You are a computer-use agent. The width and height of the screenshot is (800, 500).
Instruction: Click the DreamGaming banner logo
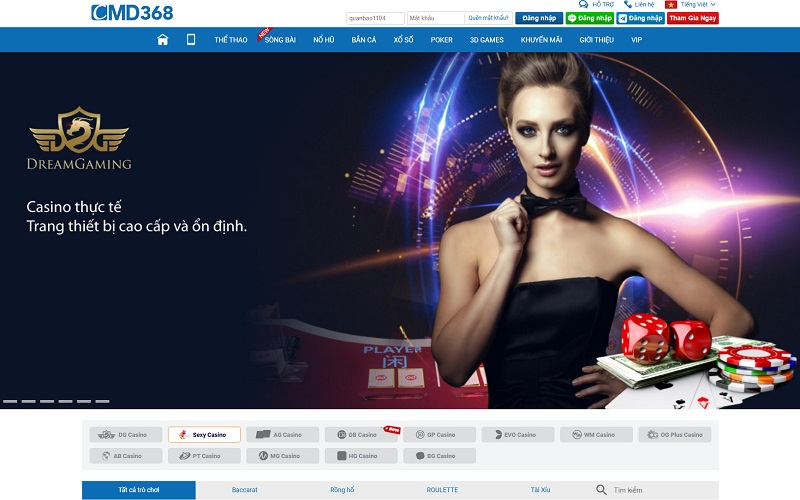(79, 138)
